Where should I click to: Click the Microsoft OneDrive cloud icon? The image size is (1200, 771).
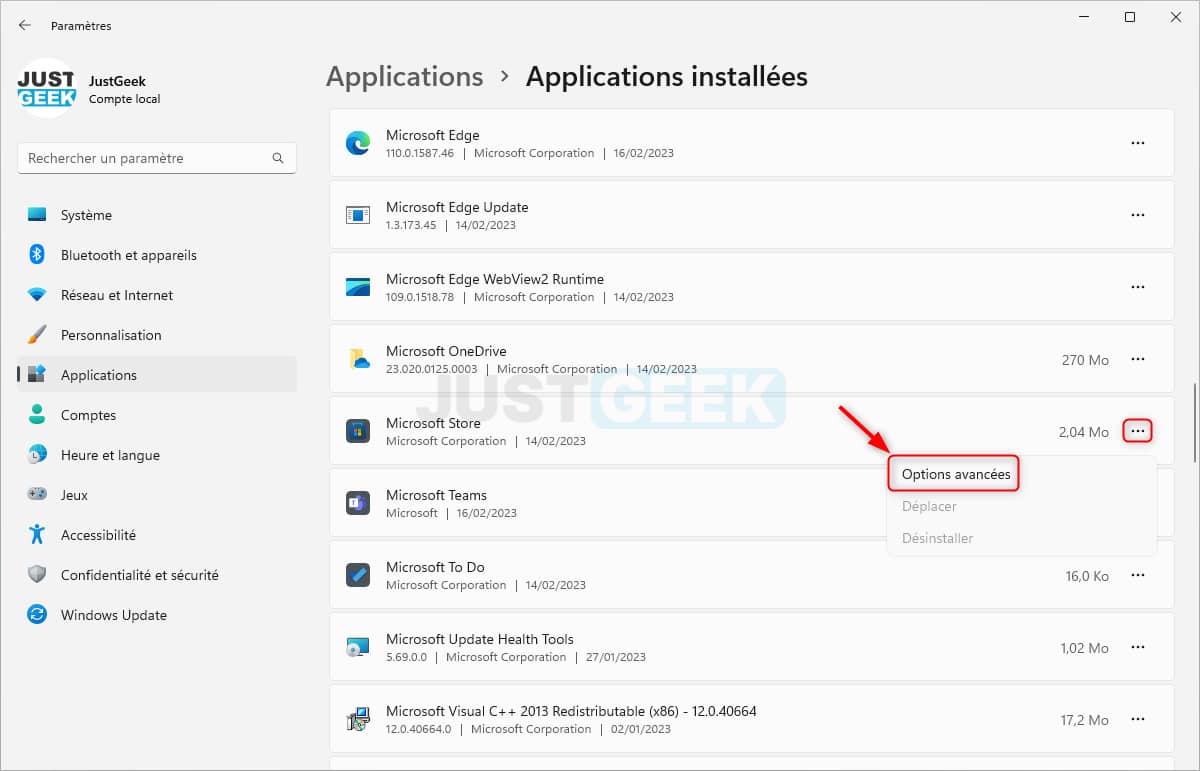359,359
